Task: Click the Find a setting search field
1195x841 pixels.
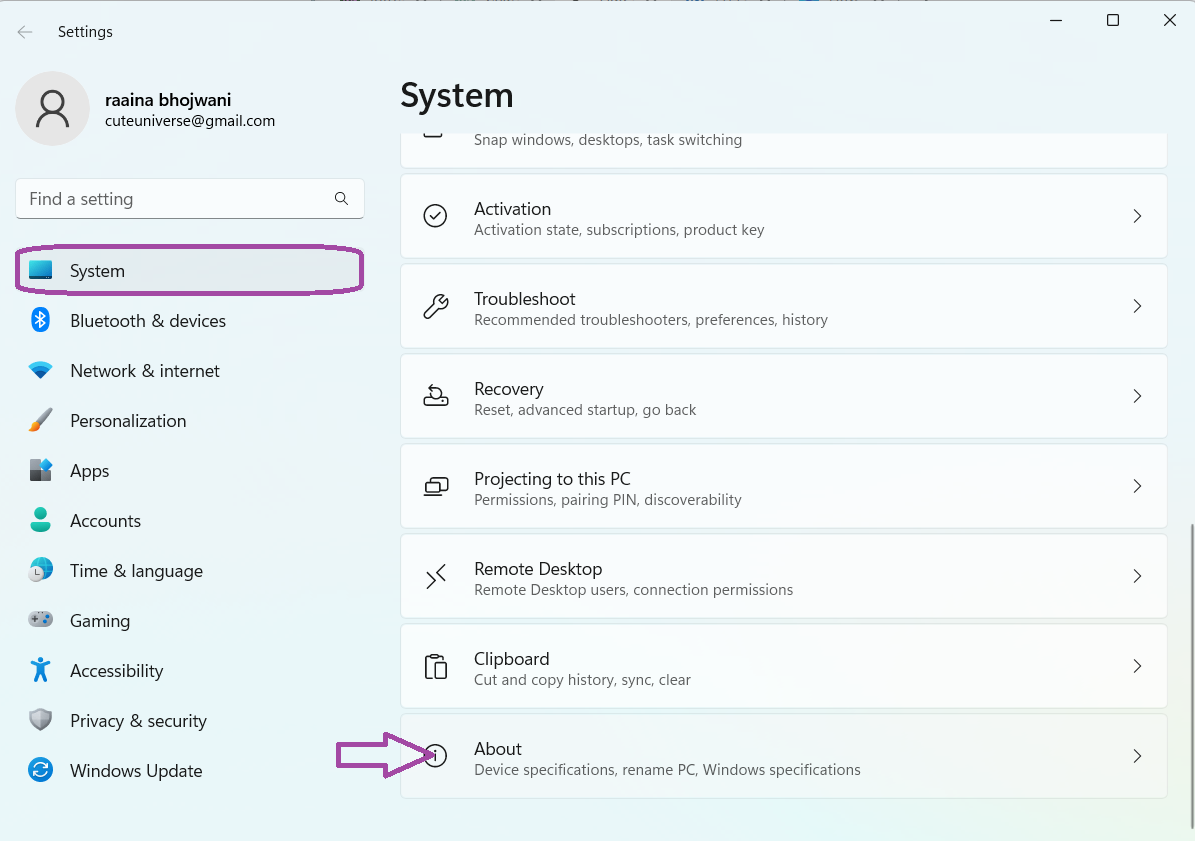Action: click(175, 199)
